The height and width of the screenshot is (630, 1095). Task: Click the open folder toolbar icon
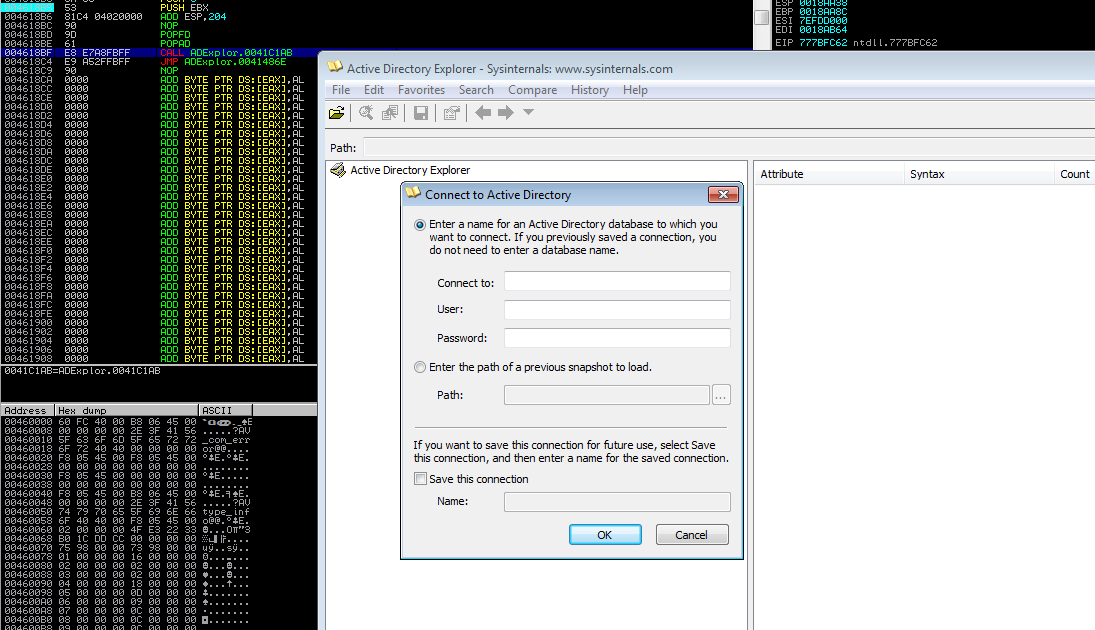click(337, 113)
